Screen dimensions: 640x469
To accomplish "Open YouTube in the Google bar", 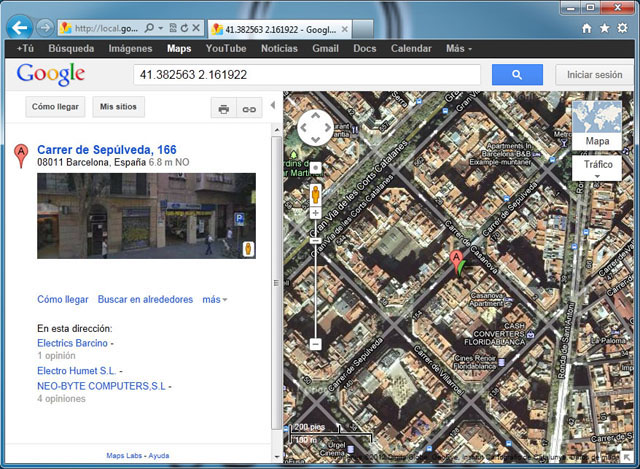I will pos(226,49).
